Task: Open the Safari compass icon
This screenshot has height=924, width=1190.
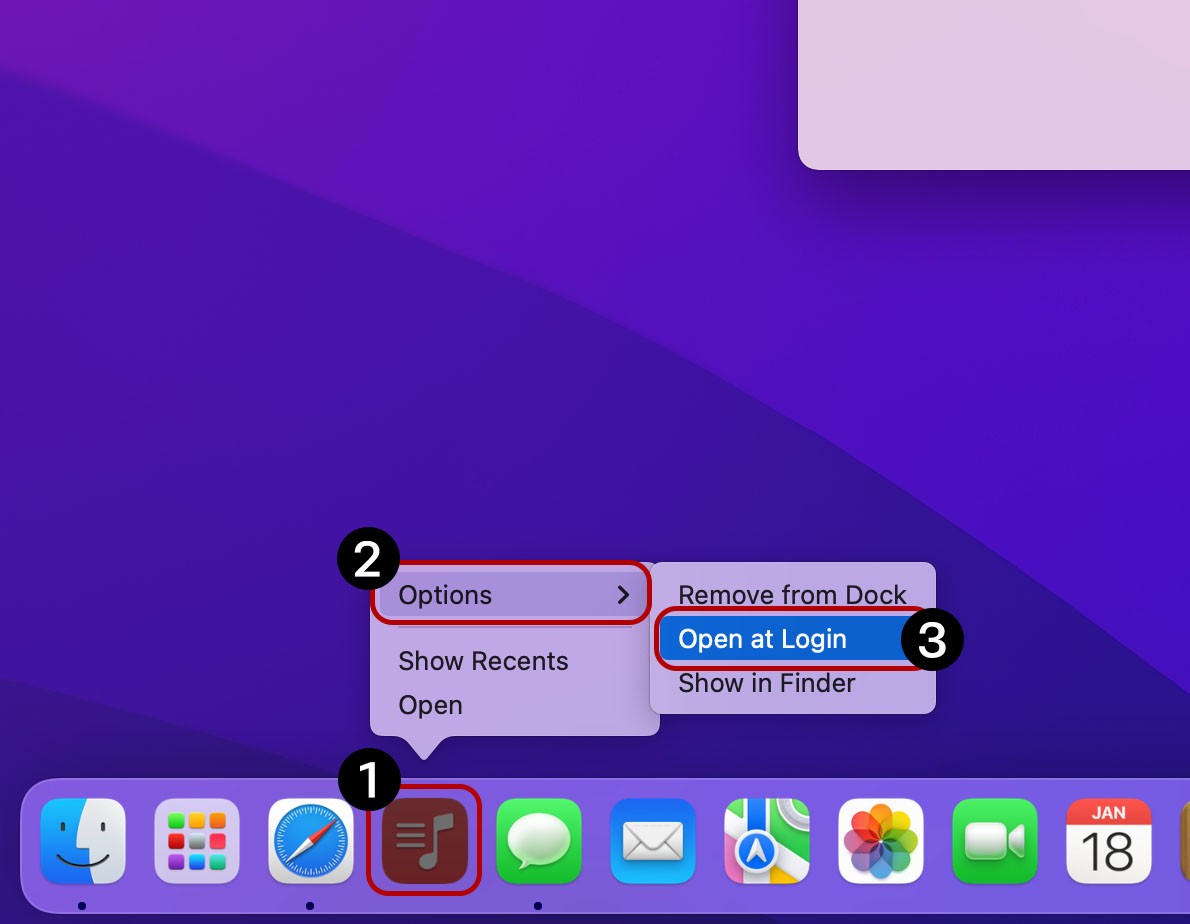Action: [x=311, y=840]
